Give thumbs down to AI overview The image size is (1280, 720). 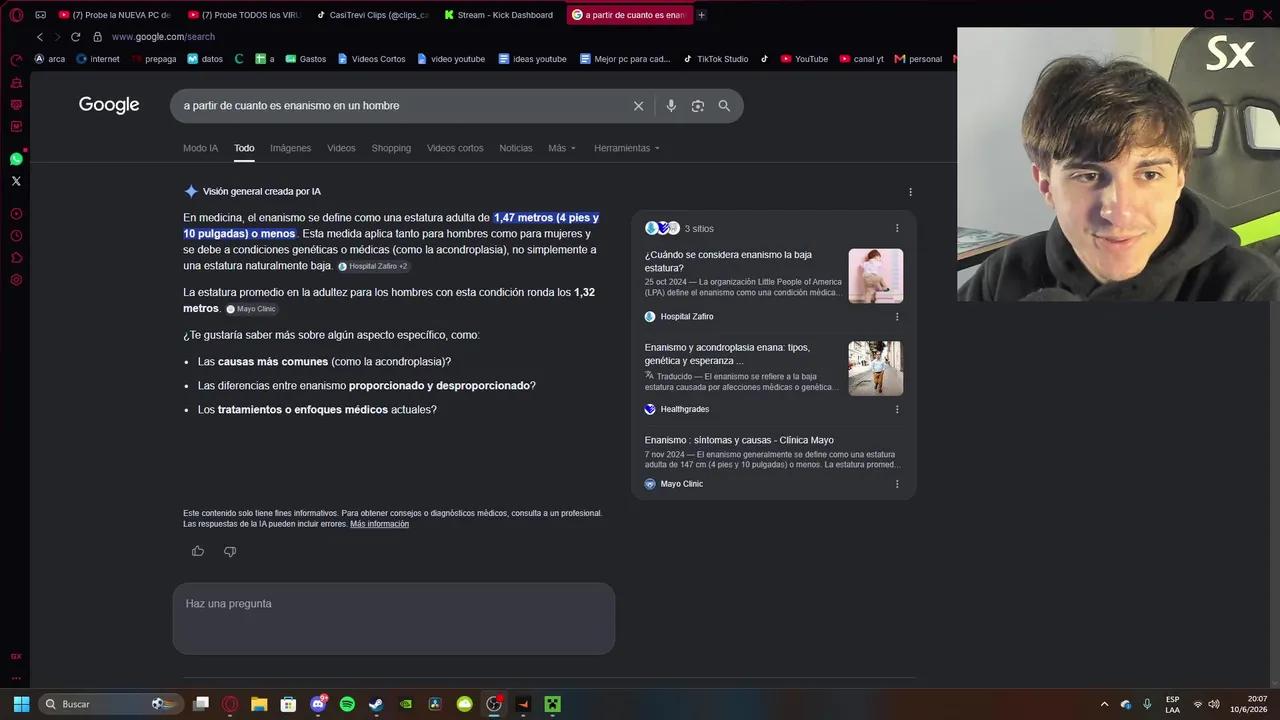(230, 551)
